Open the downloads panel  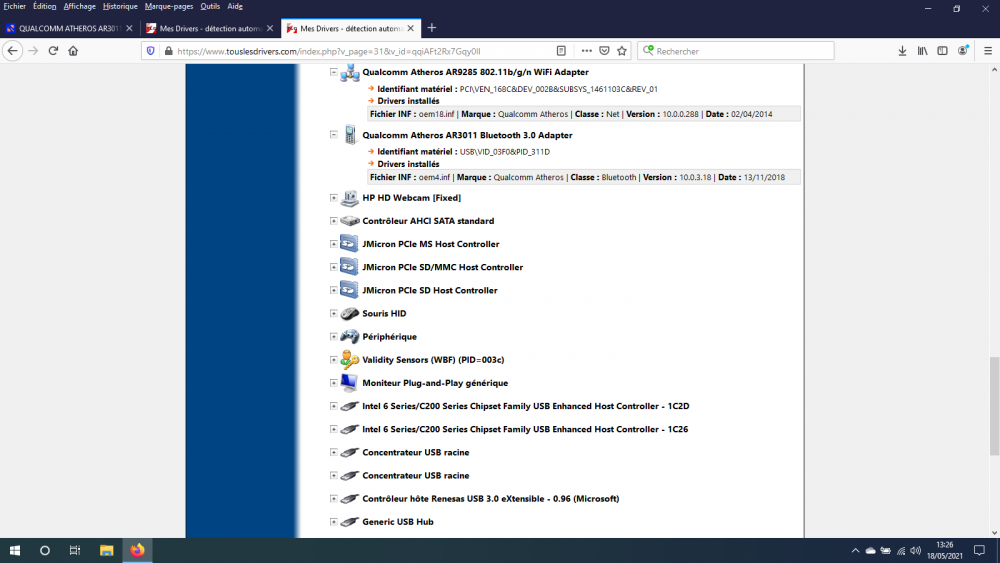902,51
